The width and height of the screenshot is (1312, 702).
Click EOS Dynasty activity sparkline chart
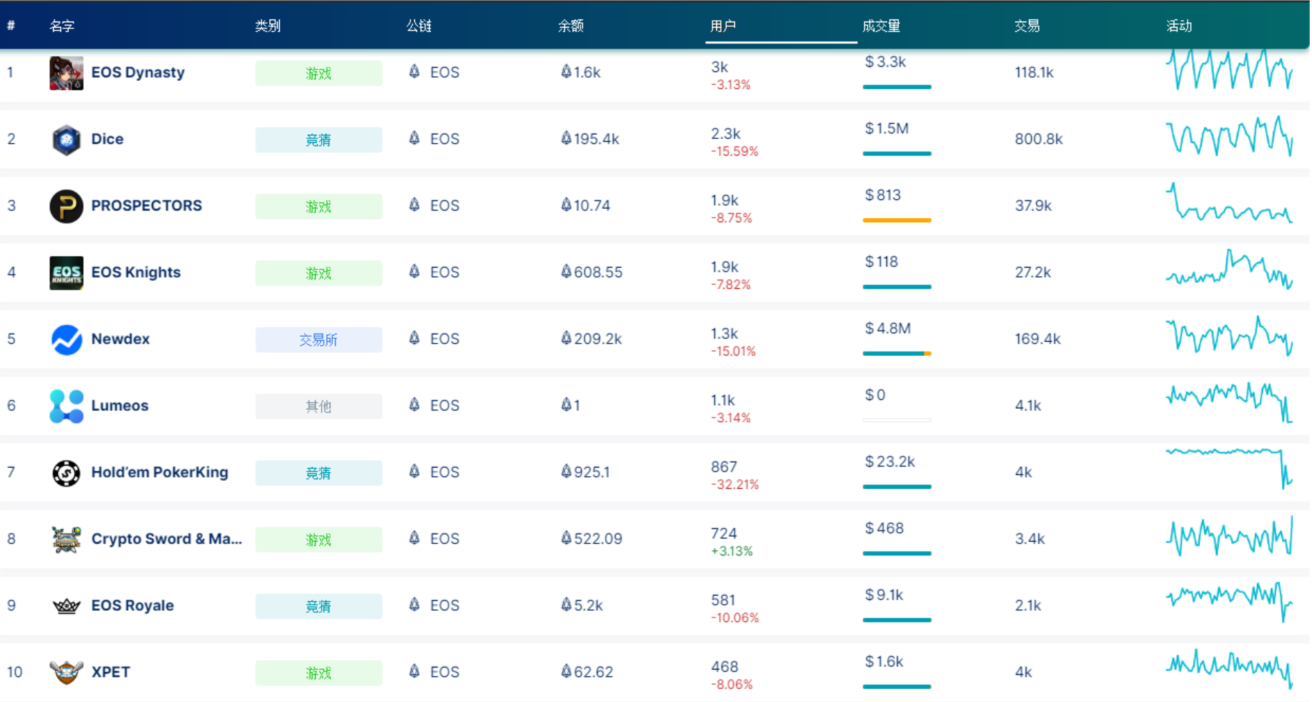click(1230, 70)
